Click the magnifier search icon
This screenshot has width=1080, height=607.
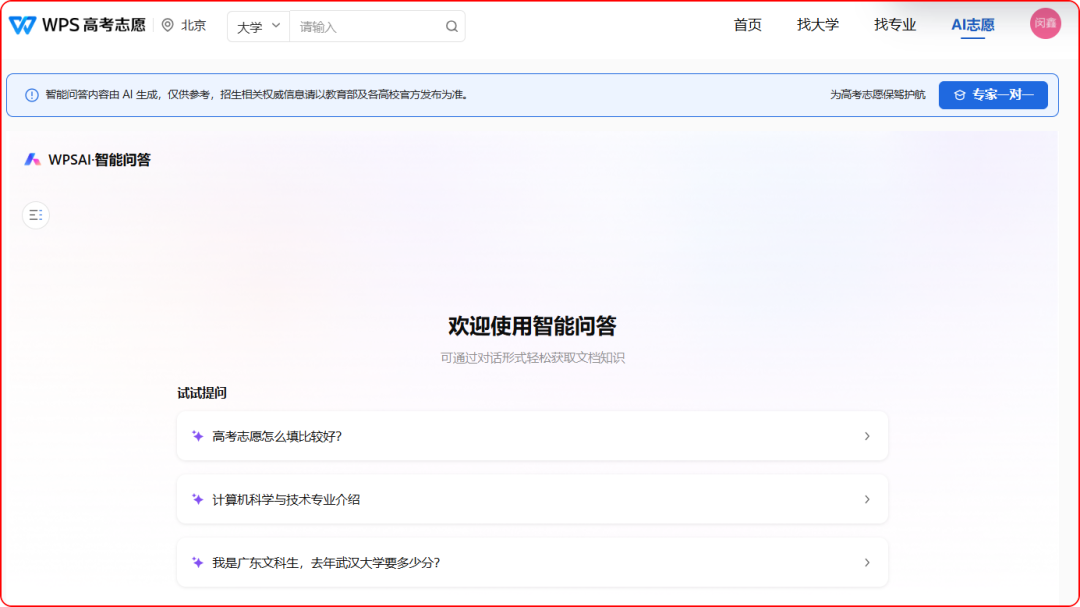(x=452, y=26)
